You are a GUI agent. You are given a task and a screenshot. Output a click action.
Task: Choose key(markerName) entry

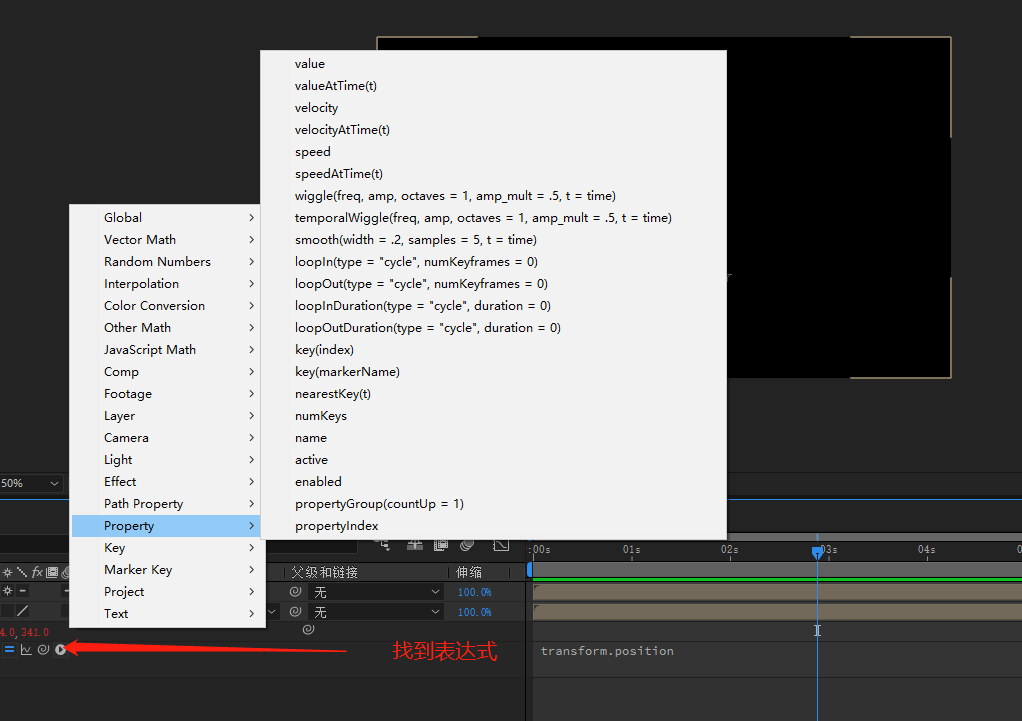tap(493, 372)
